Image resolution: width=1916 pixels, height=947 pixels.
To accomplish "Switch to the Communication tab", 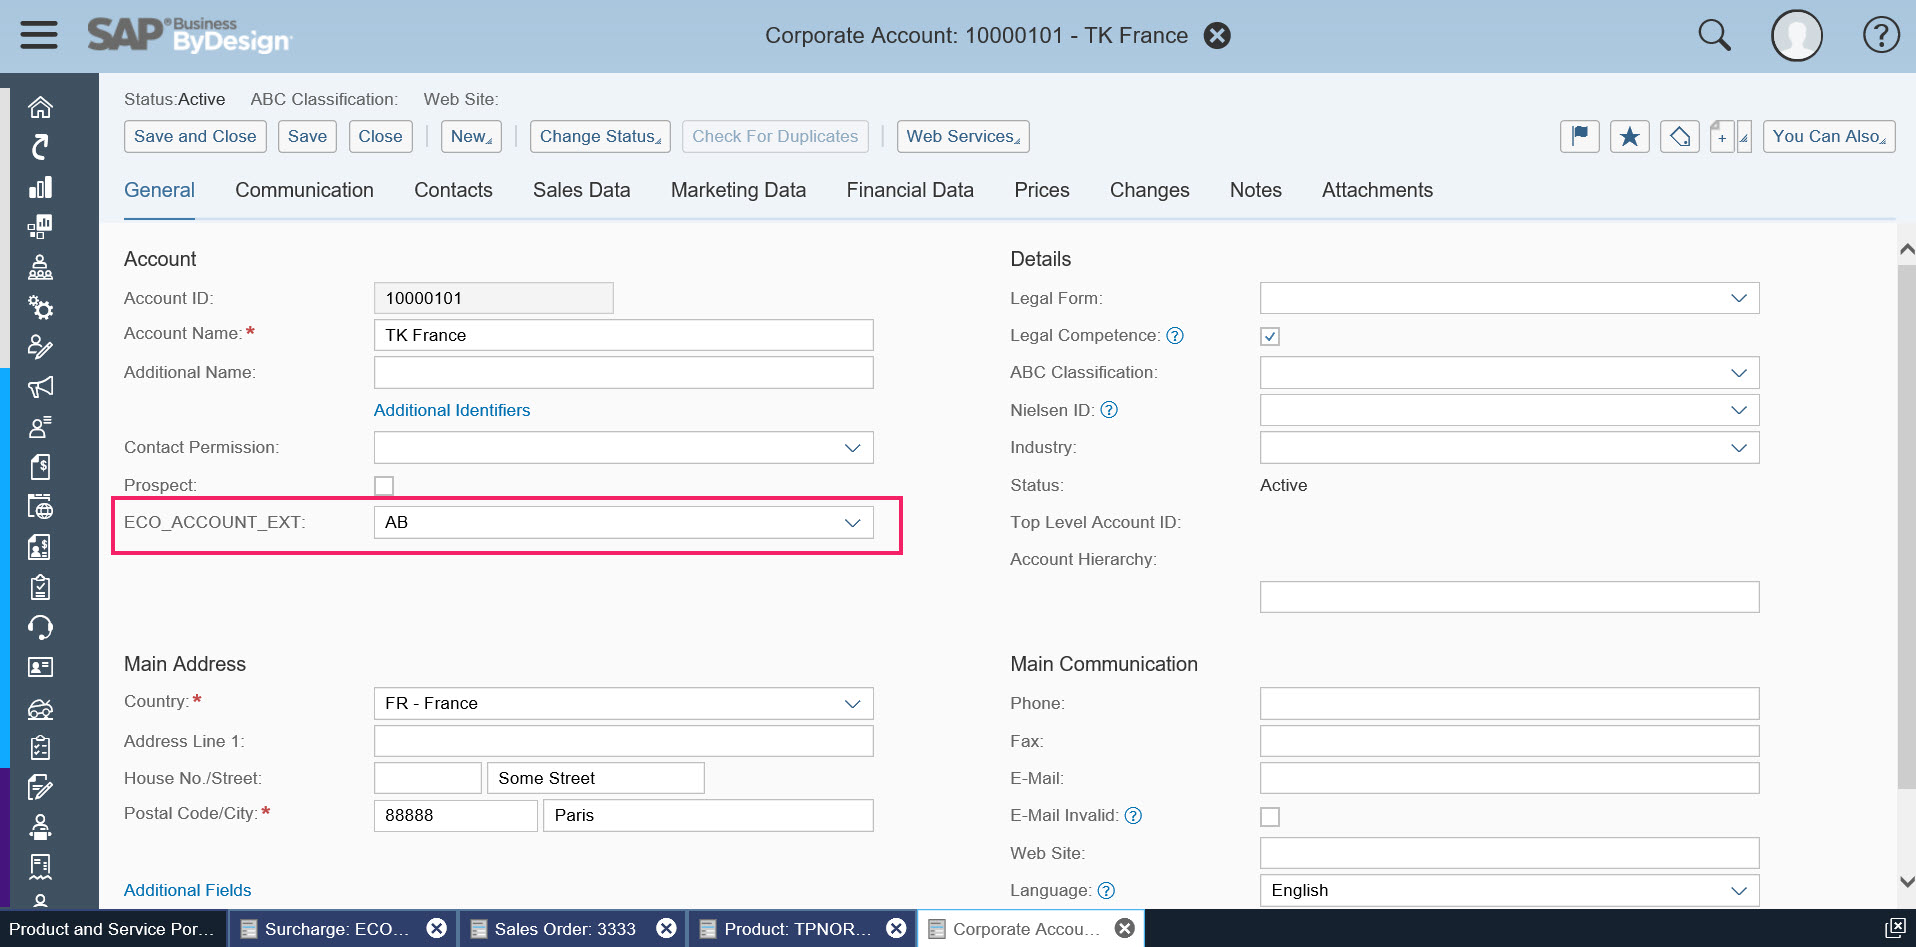I will pos(304,190).
